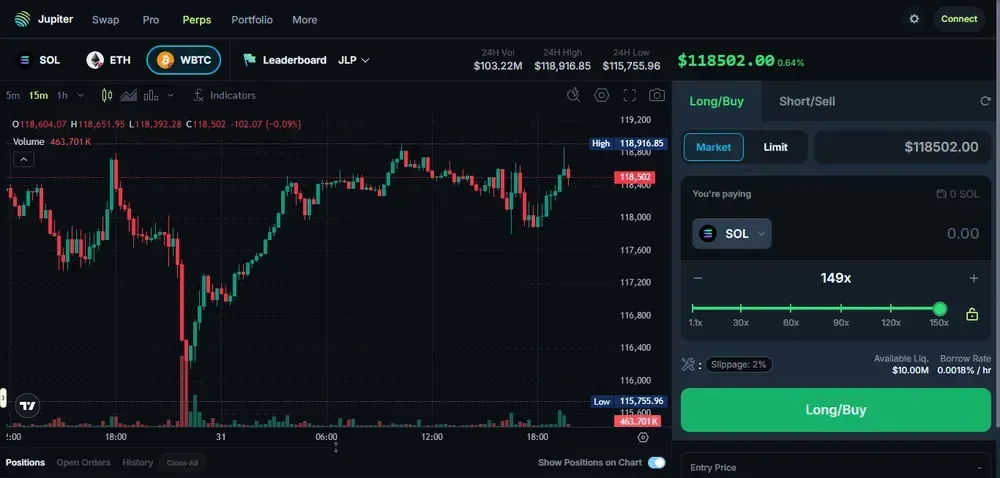
Task: Click the 118,502 current price label
Action: tap(635, 178)
